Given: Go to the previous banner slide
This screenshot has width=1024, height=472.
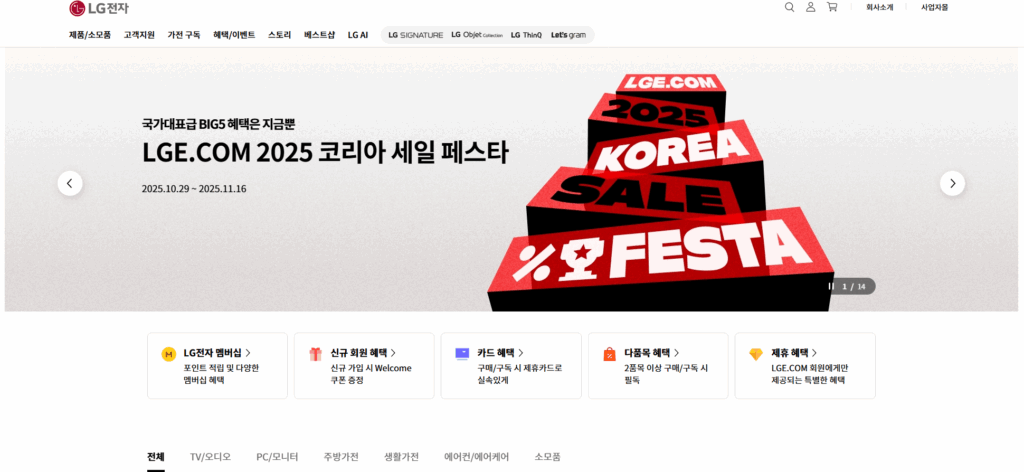Looking at the screenshot, I should pyautogui.click(x=70, y=183).
